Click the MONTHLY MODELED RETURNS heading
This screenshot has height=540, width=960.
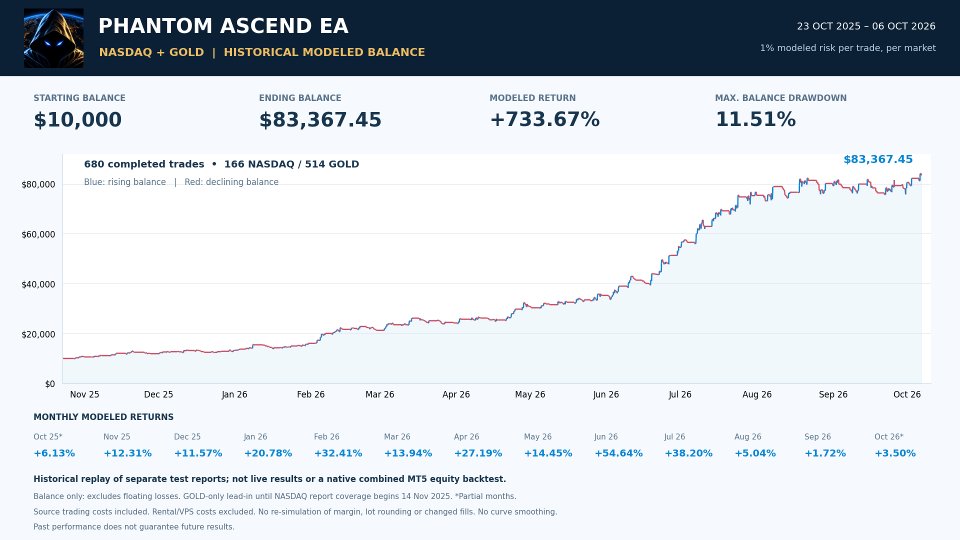click(103, 417)
